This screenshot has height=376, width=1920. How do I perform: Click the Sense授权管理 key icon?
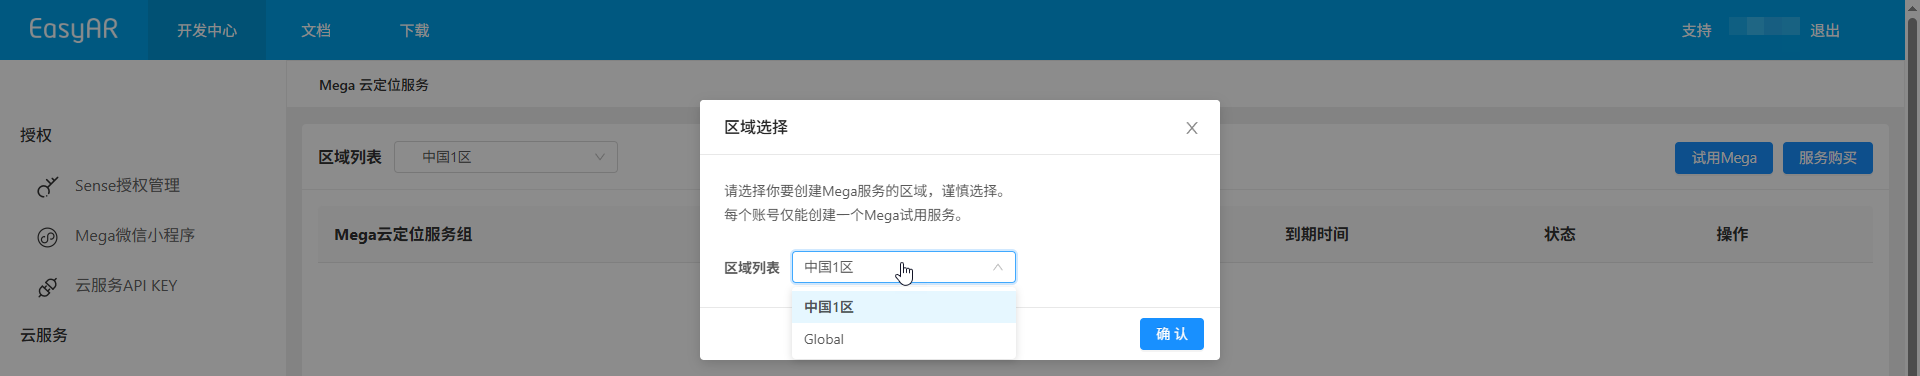tap(47, 187)
